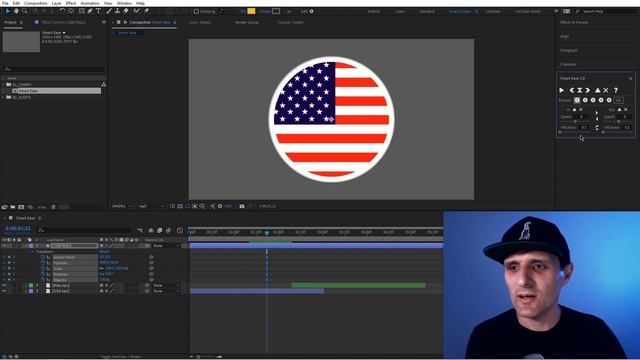Click the Smart Ease question mark help
The image size is (640, 360).
[616, 90]
